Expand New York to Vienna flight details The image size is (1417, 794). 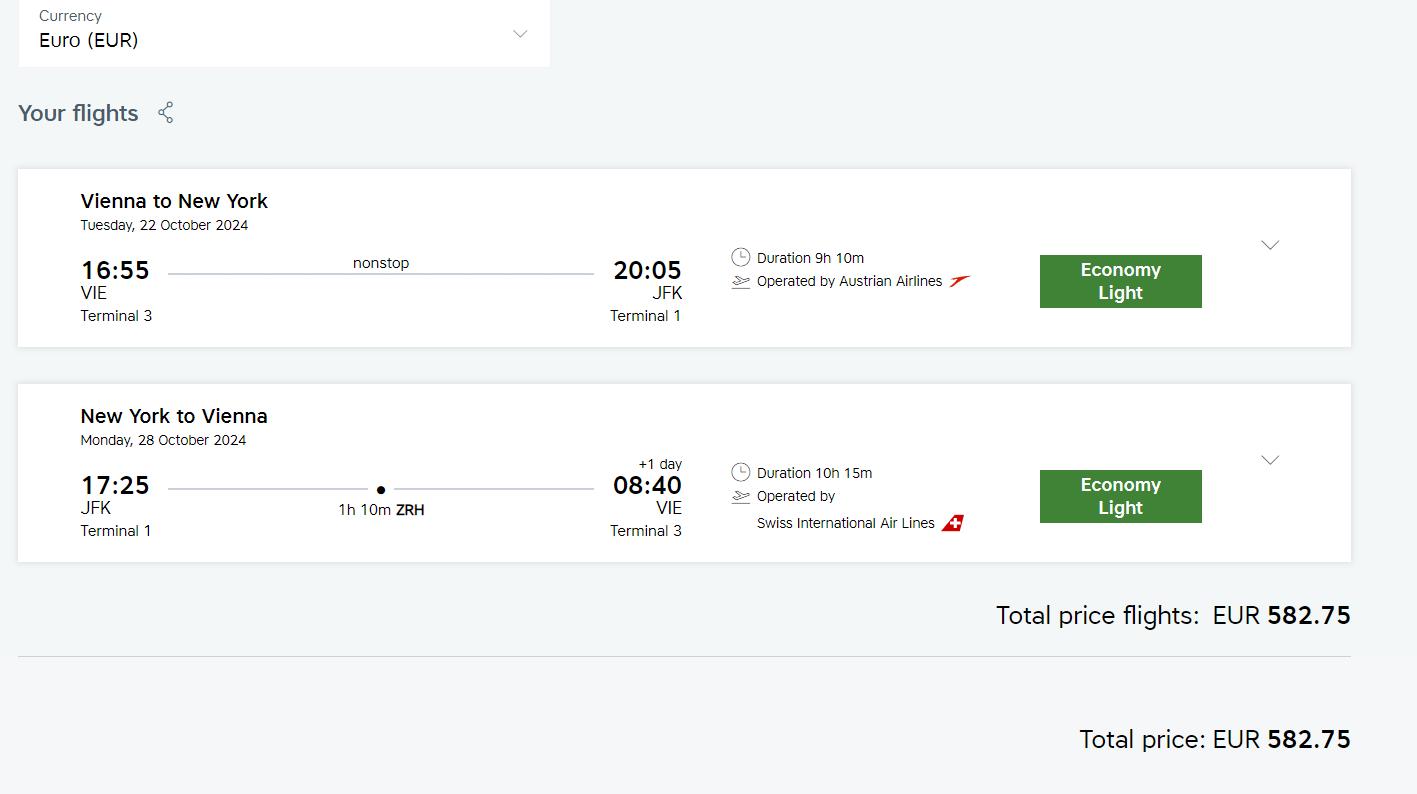coord(1270,460)
